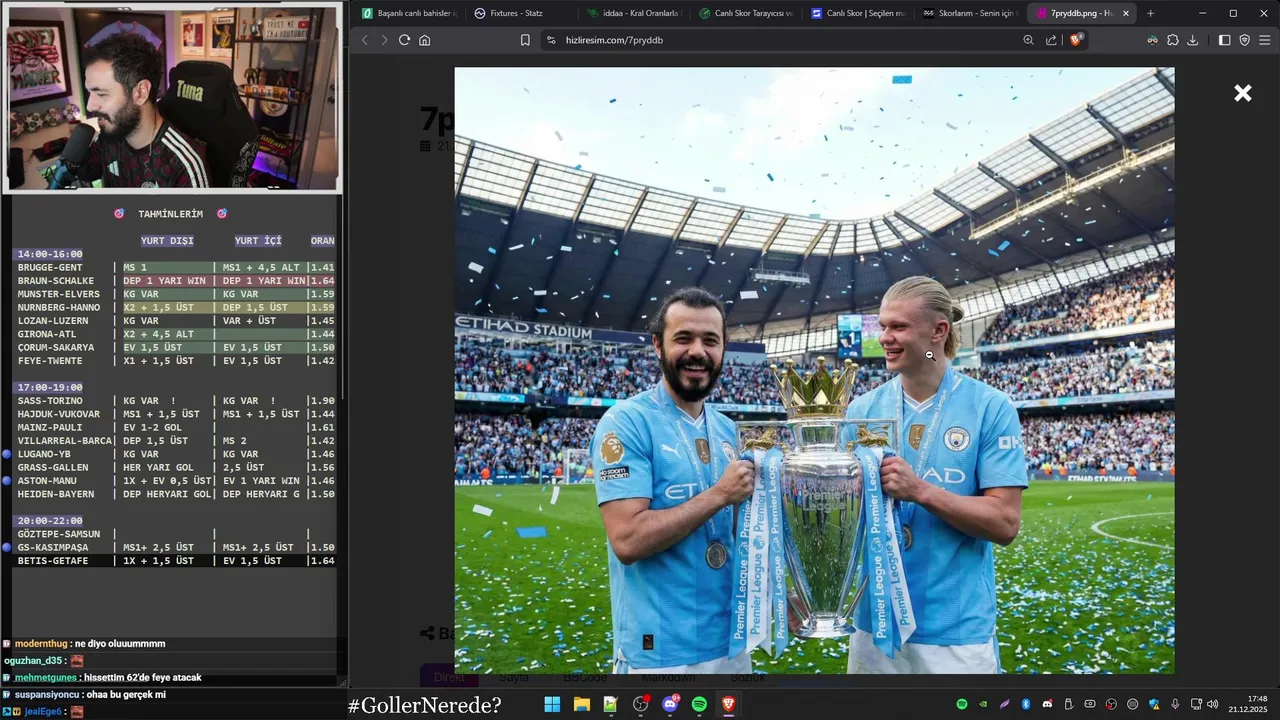Close the image lightbox with the X
The image size is (1280, 720).
[x=1242, y=93]
